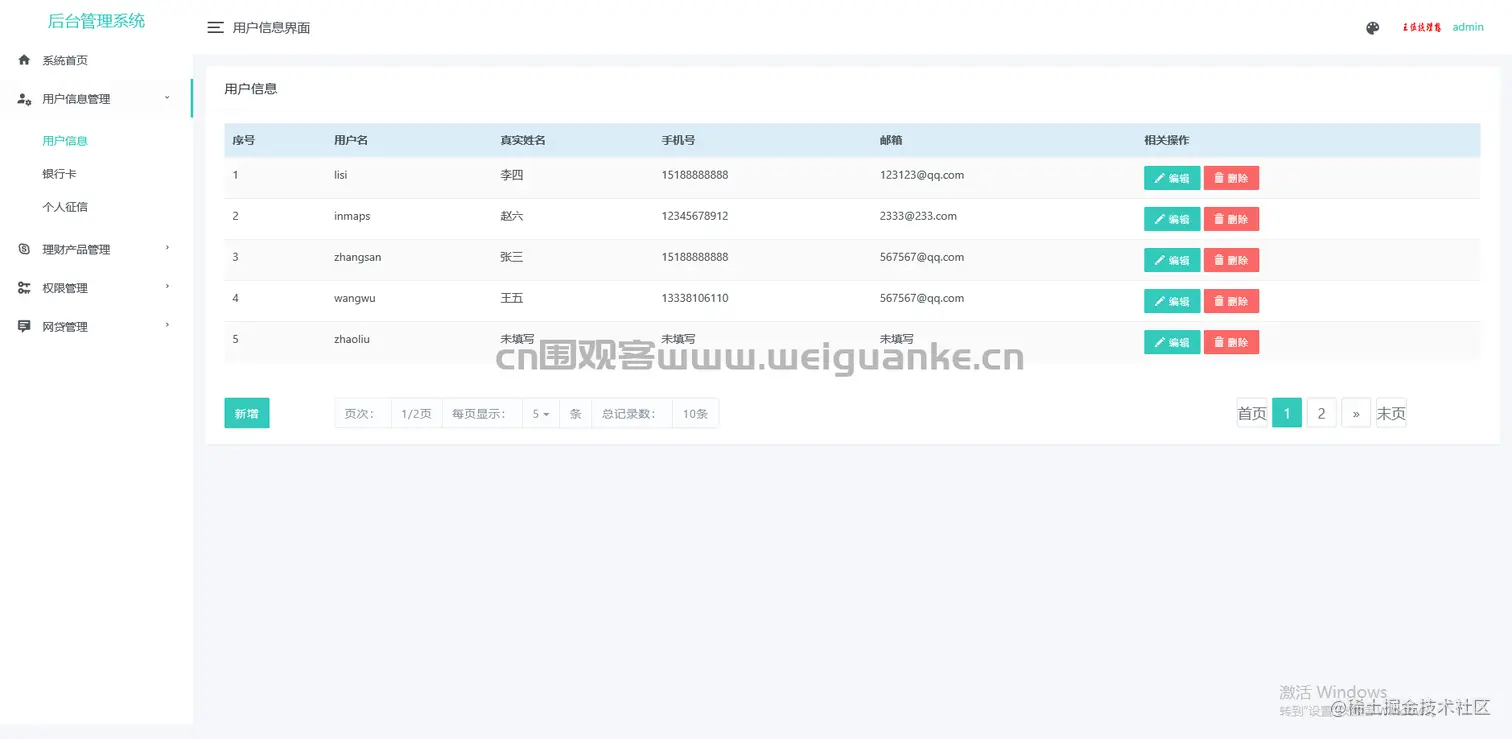The image size is (1512, 739).
Task: Click the admin username link
Action: pos(1468,27)
